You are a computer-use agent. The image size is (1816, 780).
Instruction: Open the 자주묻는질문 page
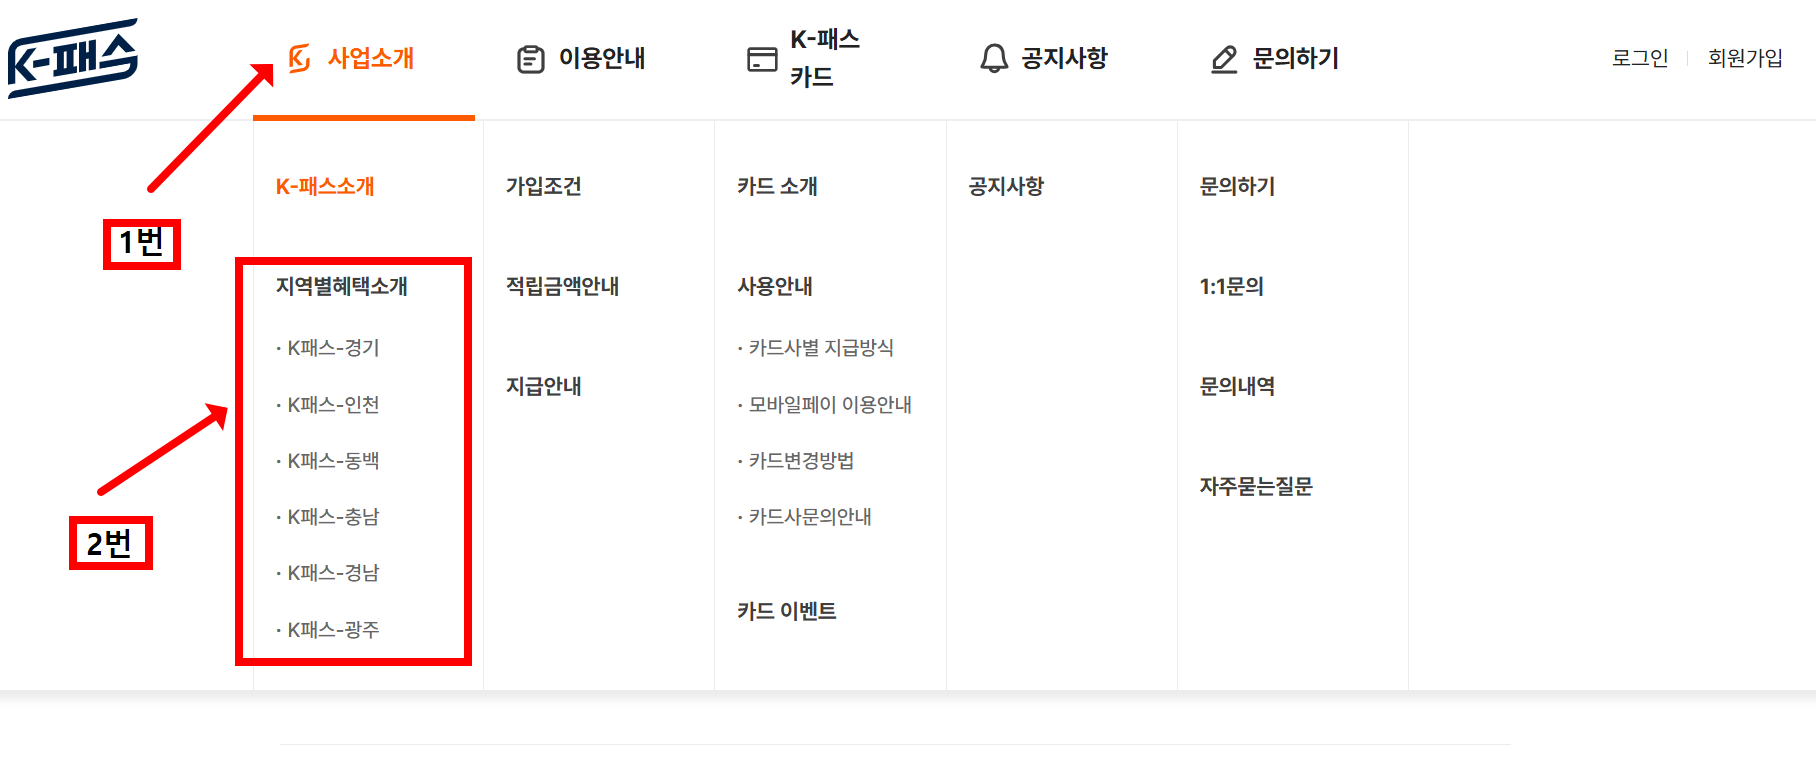tap(1257, 487)
